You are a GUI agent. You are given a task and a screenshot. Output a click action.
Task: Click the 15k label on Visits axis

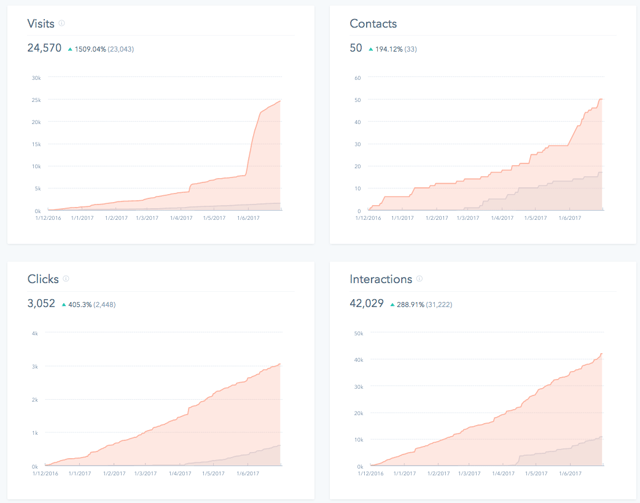click(x=36, y=144)
